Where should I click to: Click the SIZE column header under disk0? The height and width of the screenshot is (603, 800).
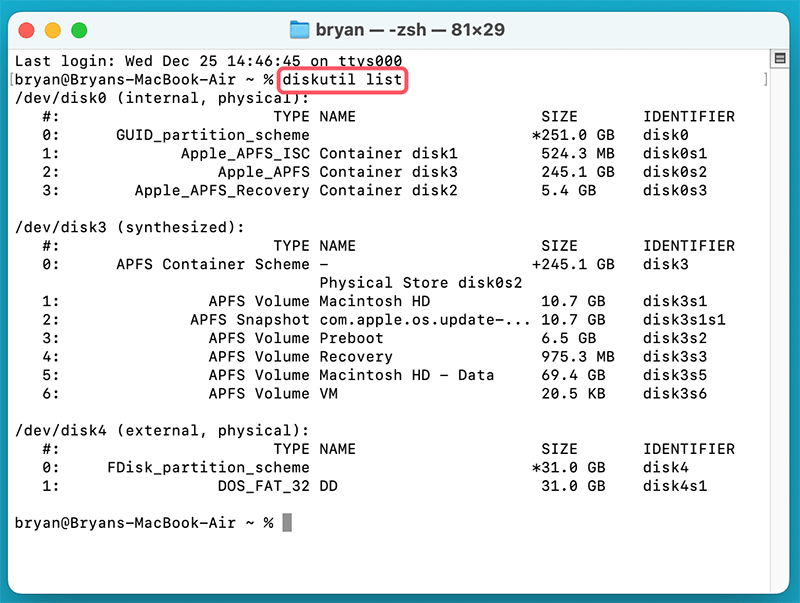(x=559, y=116)
